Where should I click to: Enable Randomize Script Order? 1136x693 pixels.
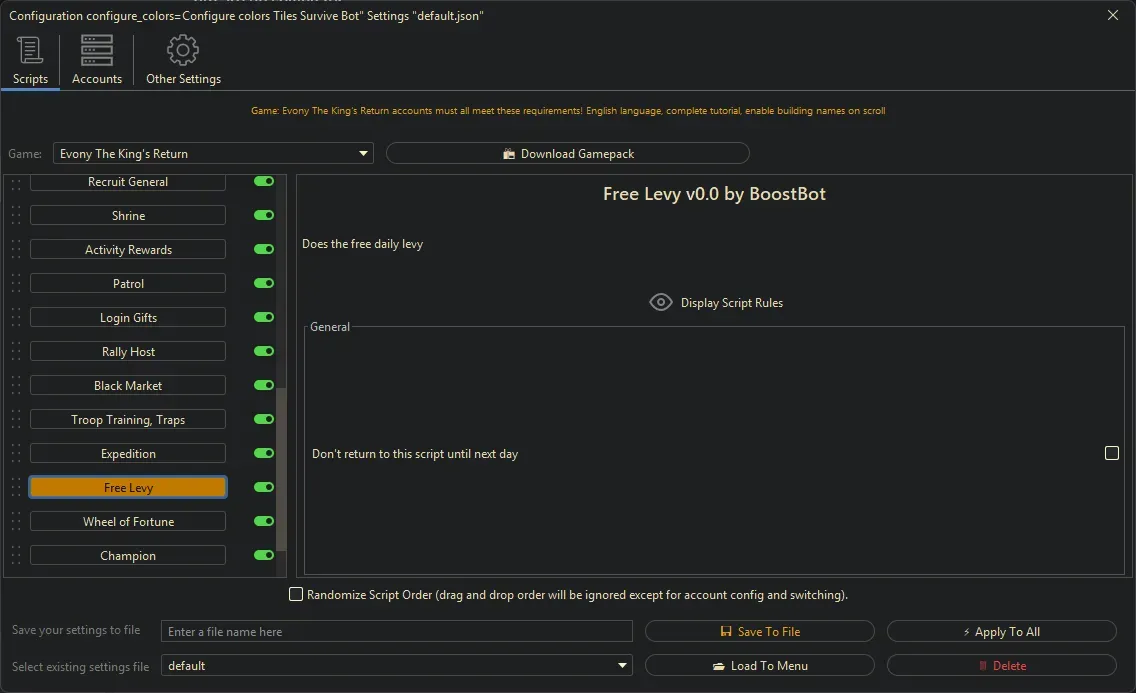(x=296, y=594)
